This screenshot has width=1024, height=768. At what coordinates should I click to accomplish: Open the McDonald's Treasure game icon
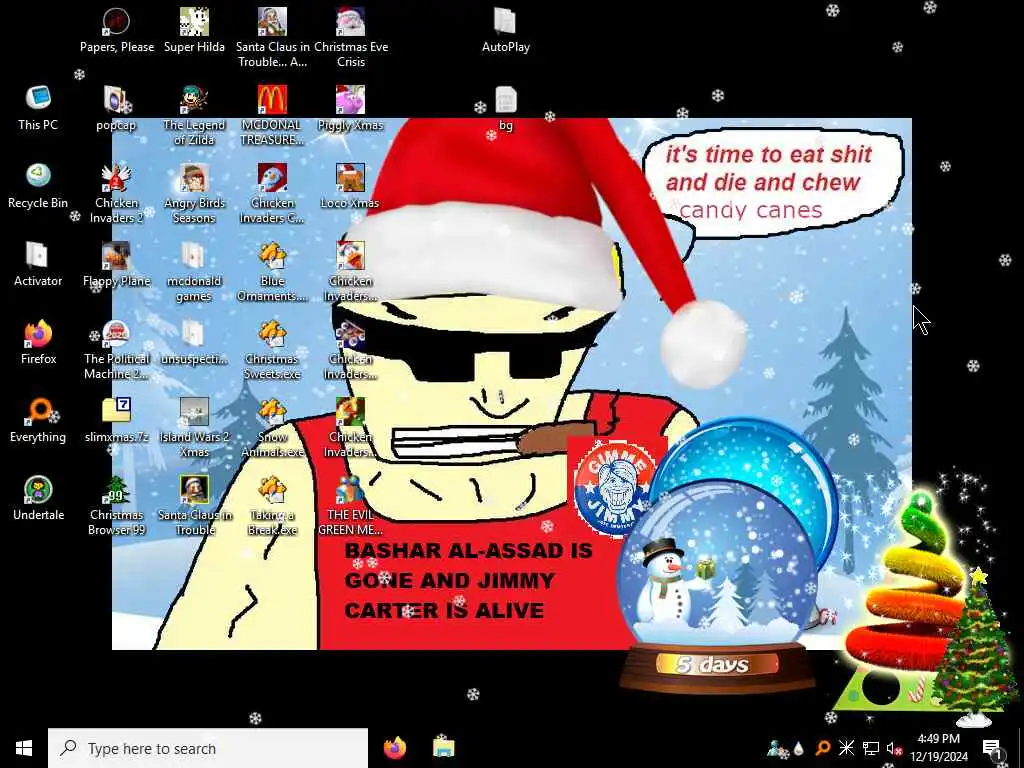tap(272, 115)
